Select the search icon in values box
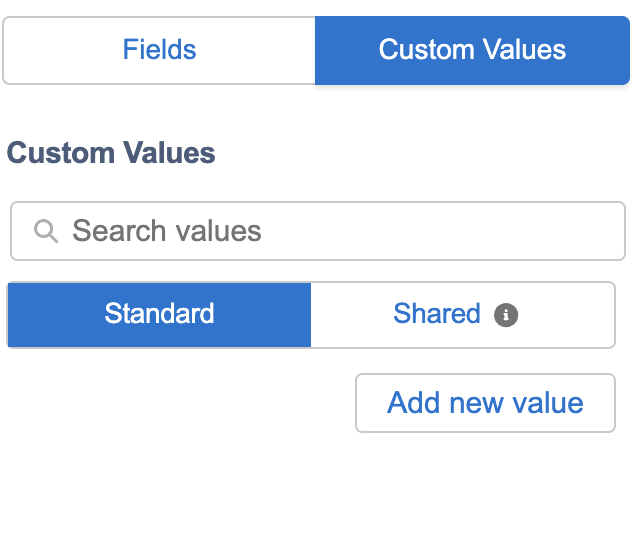The height and width of the screenshot is (544, 640). coord(46,231)
